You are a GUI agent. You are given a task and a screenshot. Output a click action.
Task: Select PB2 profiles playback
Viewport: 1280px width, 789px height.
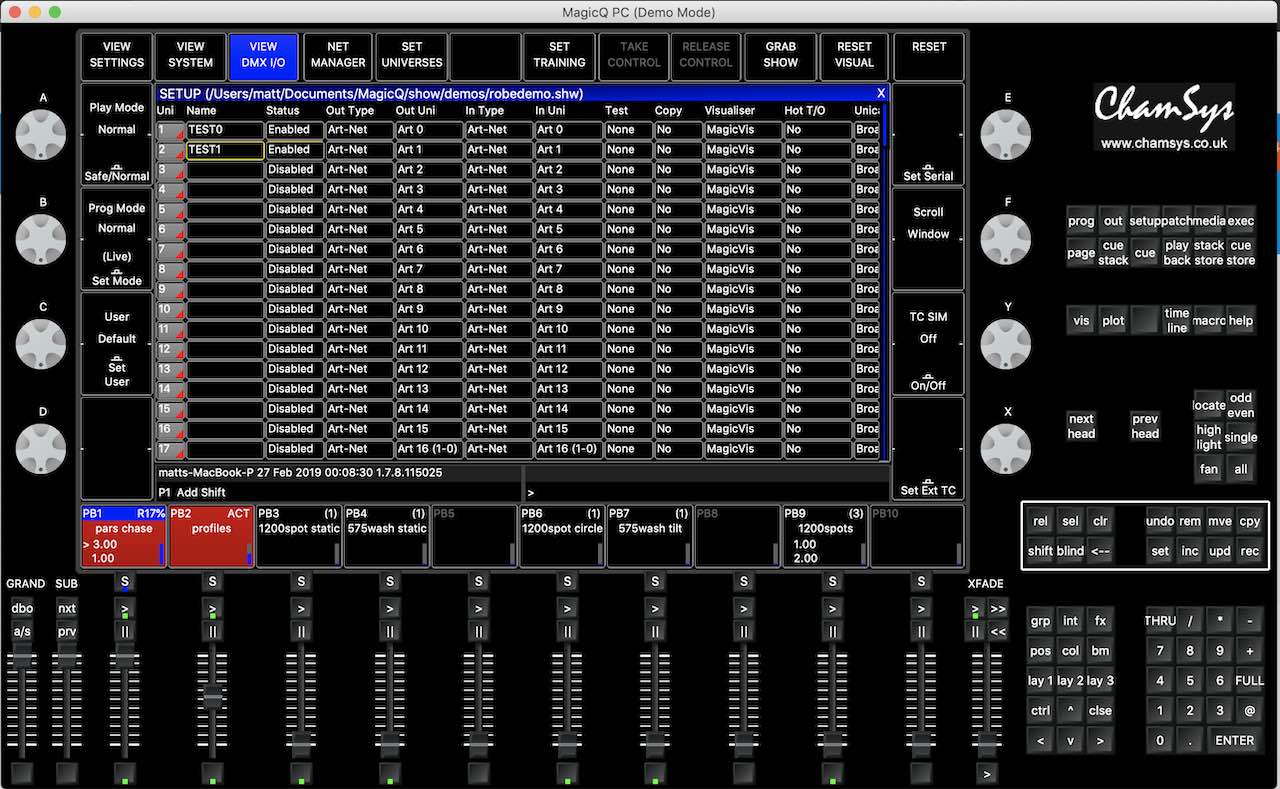(x=211, y=536)
